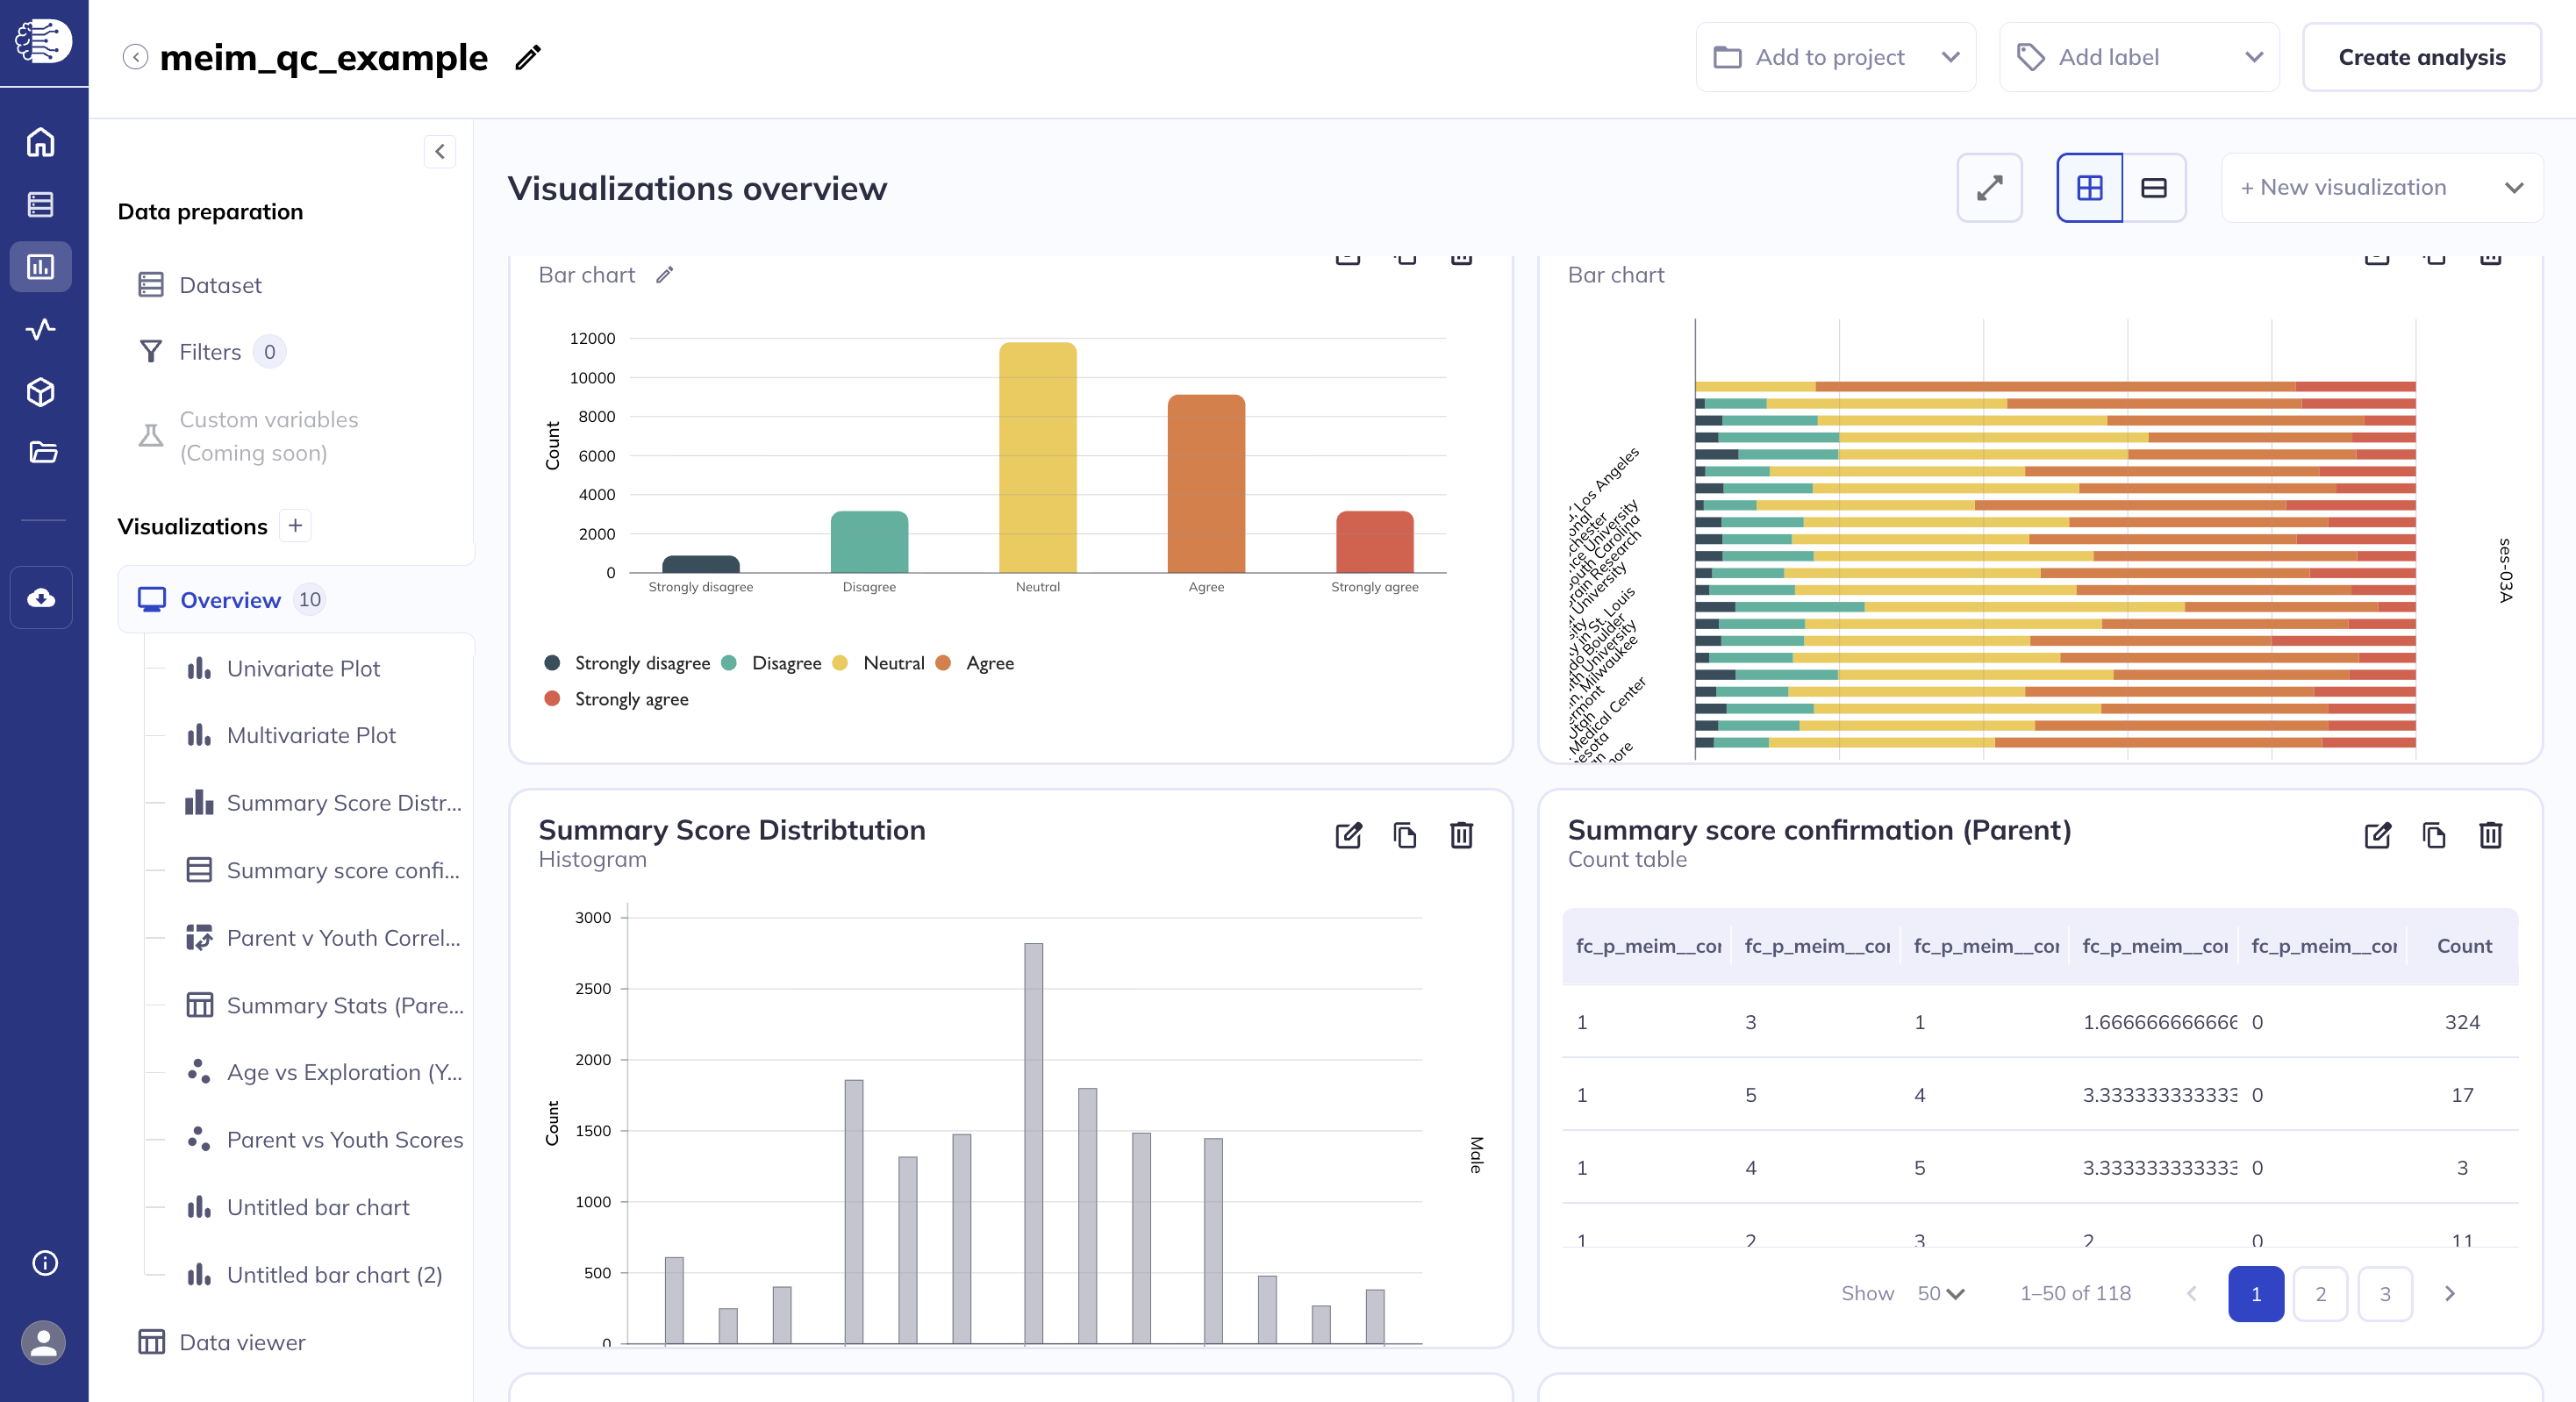Screen dimensions: 2576x1402
Task: Toggle Strongly disagree legend series
Action: pos(628,663)
